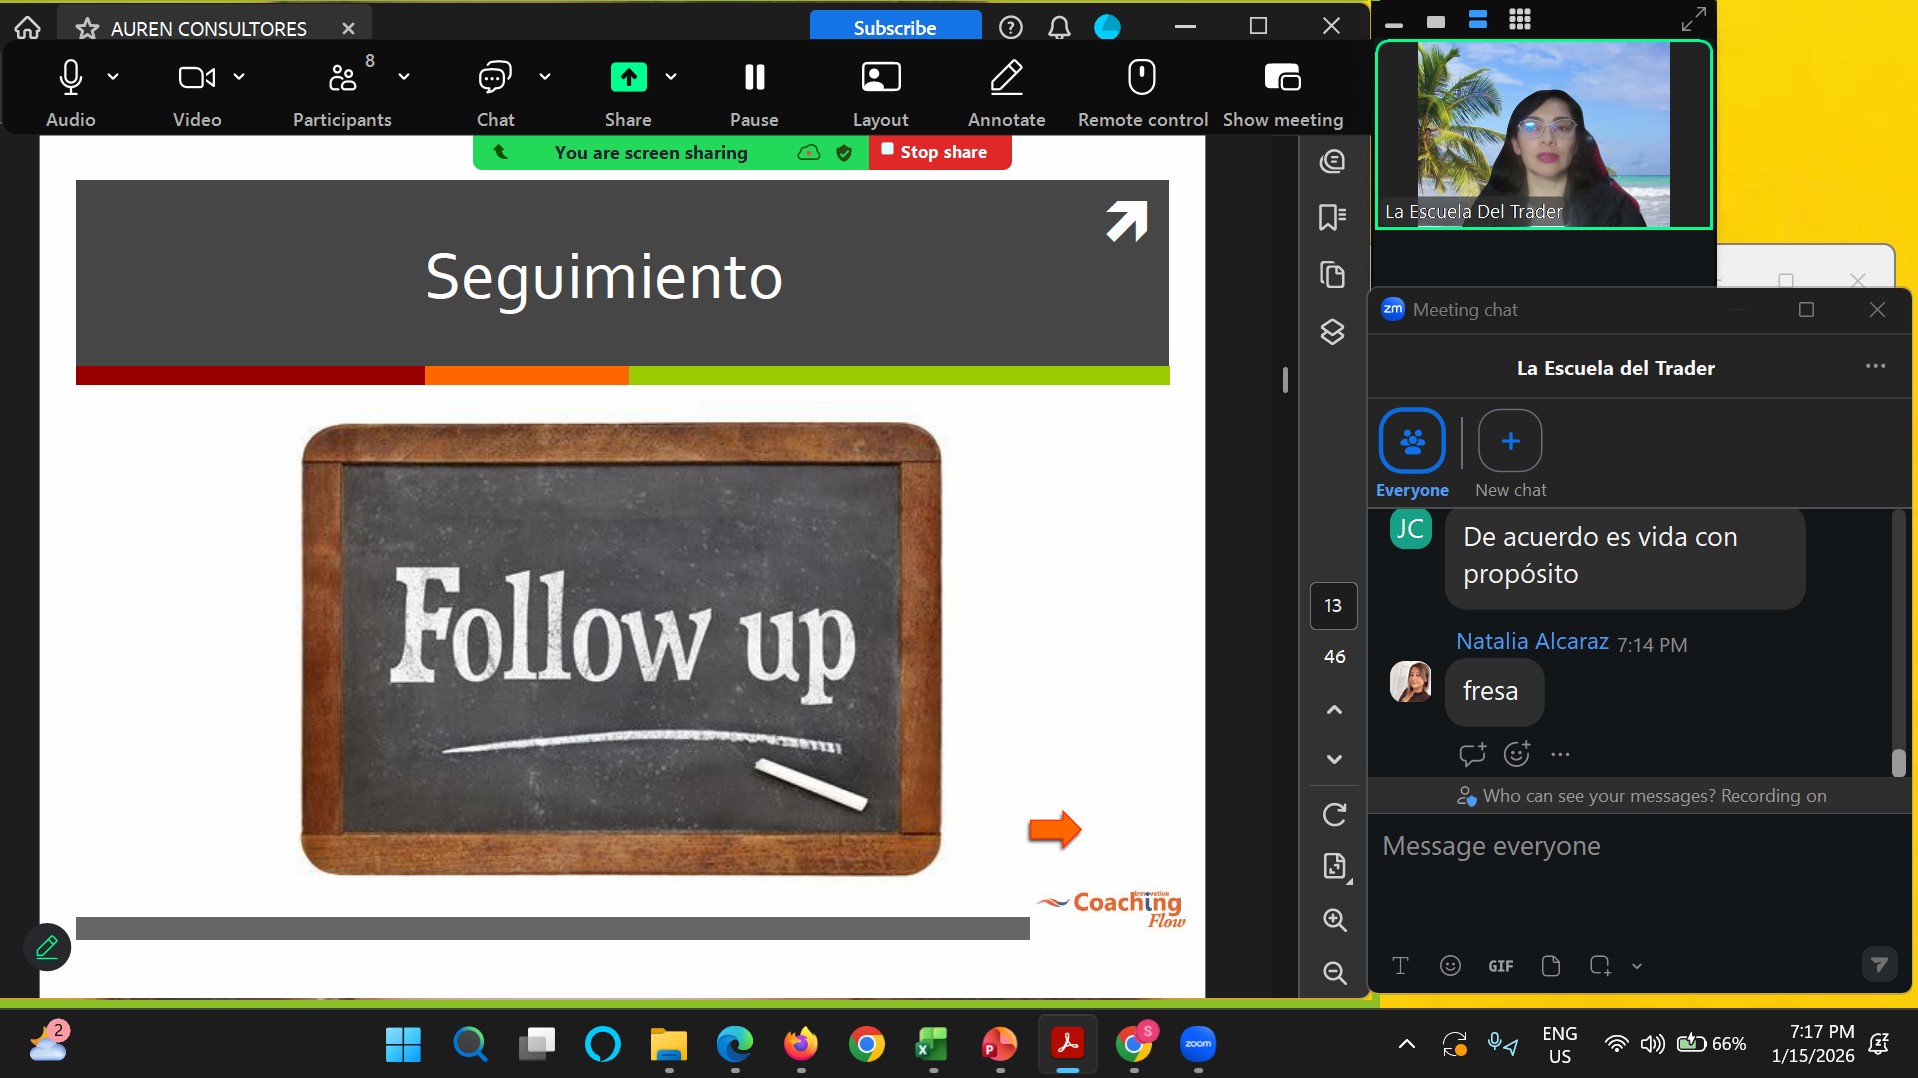Click the zoom out magnifier icon
Screen dimensions: 1918x1078
click(x=1334, y=972)
